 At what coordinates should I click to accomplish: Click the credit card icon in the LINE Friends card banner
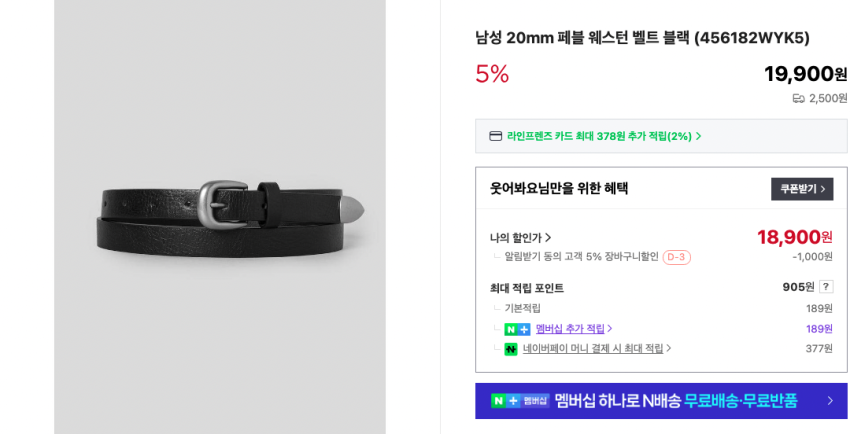(x=496, y=136)
